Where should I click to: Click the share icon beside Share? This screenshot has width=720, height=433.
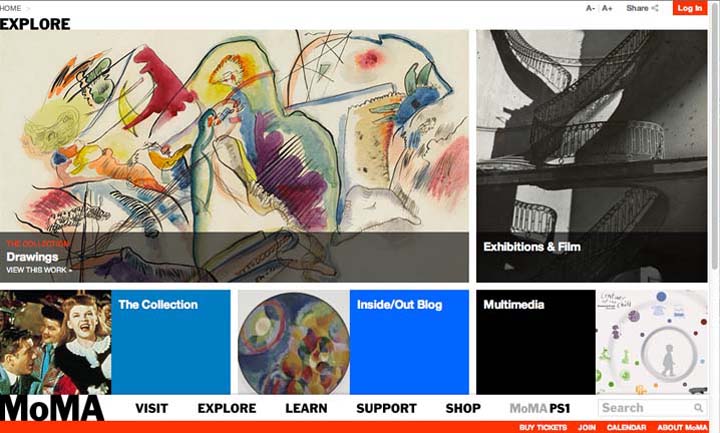655,8
